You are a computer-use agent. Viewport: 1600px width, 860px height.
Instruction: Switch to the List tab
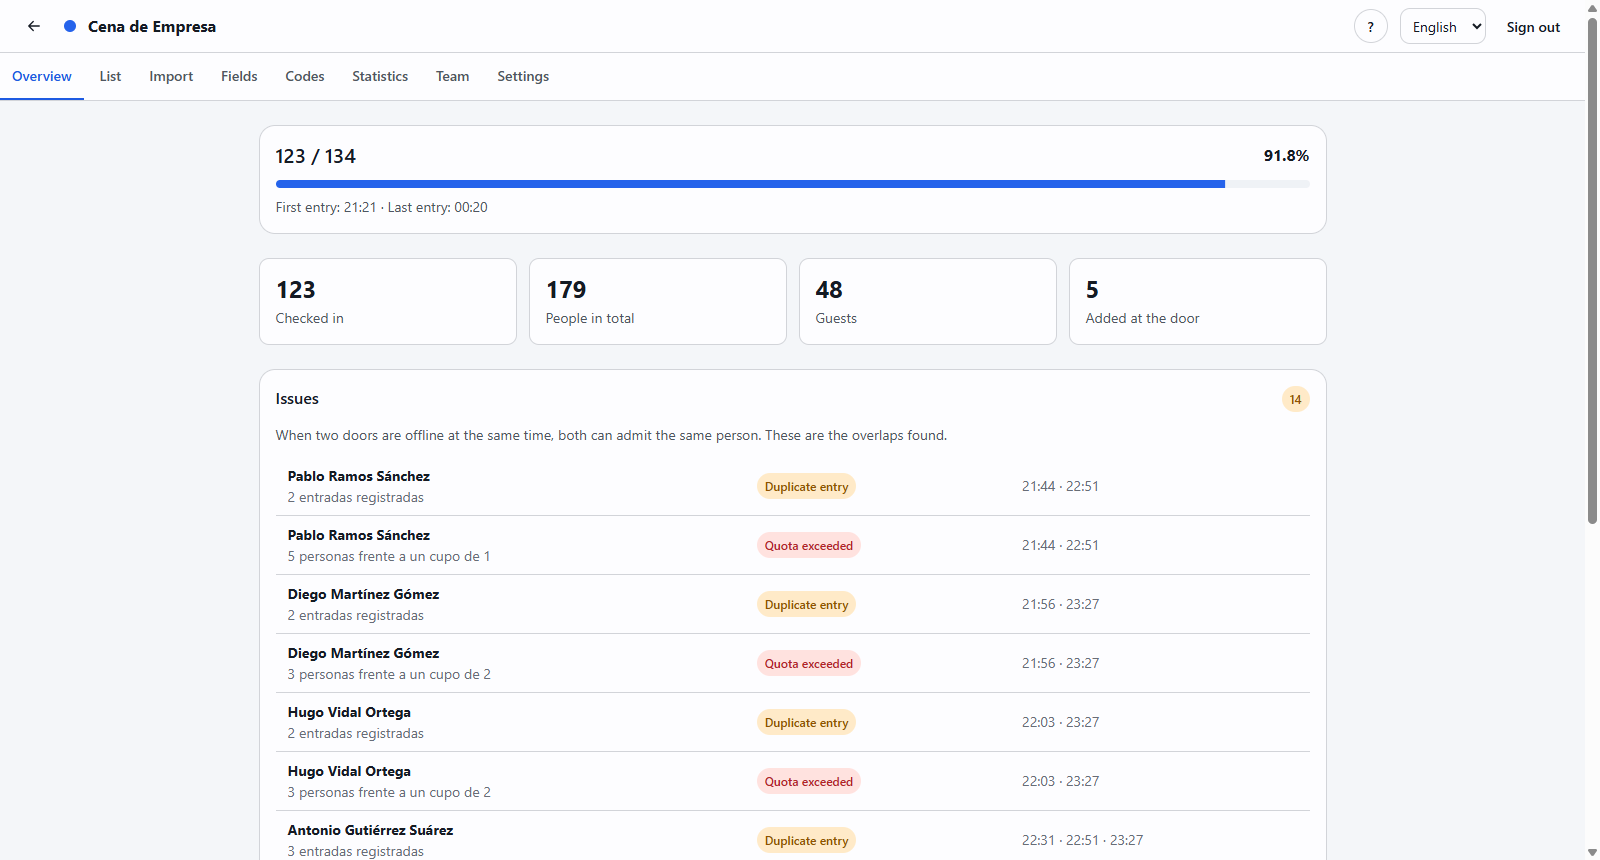tap(110, 76)
